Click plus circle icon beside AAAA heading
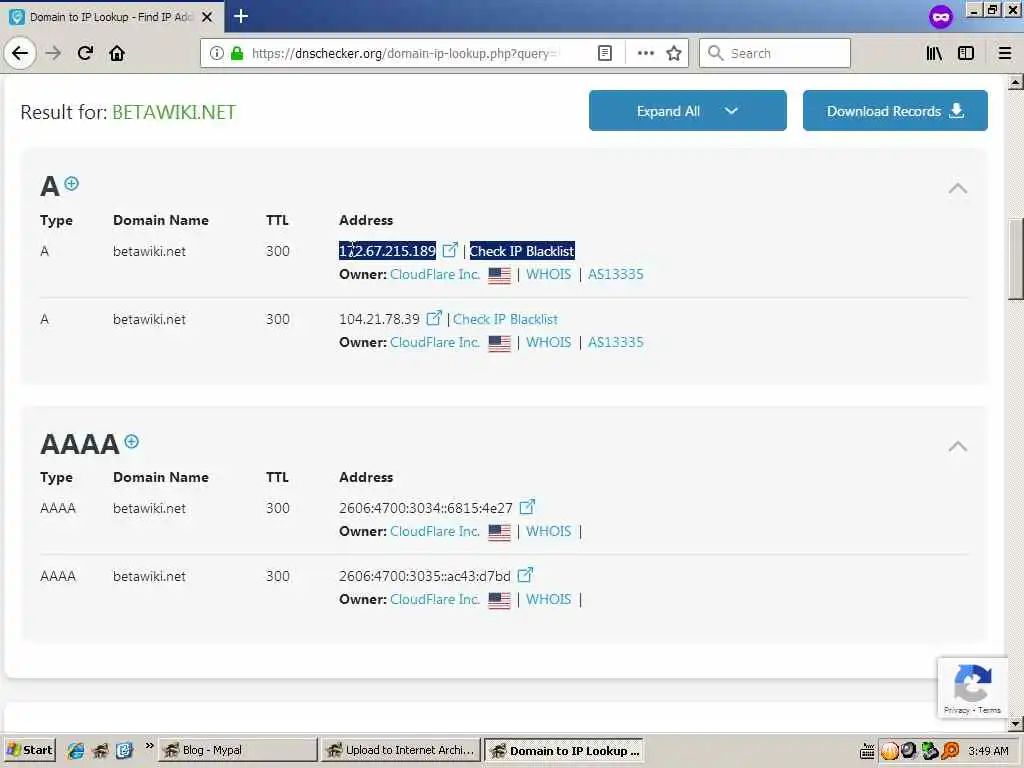 click(131, 441)
